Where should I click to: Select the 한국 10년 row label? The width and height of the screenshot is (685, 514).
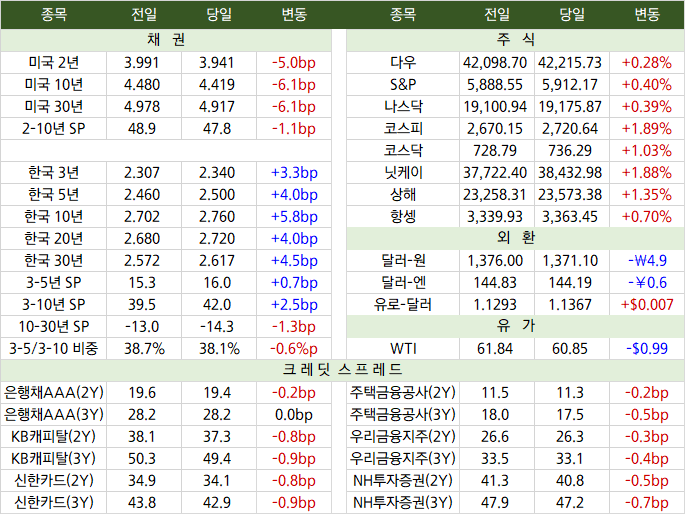[x=54, y=217]
